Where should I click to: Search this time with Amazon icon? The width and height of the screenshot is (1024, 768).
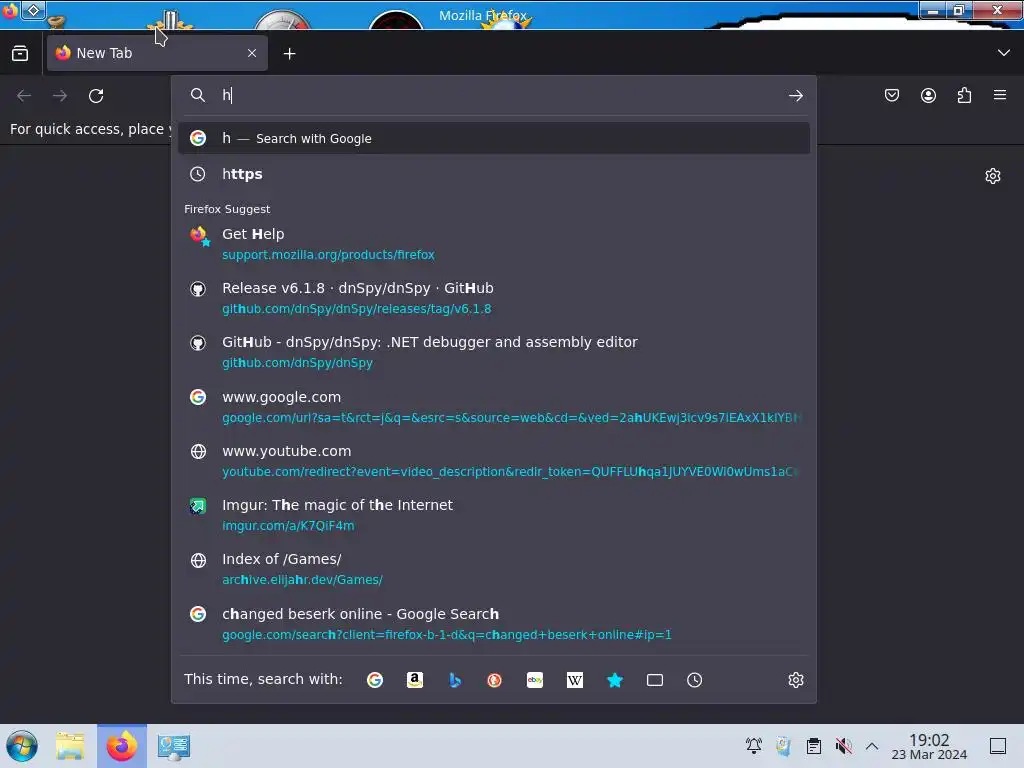[x=415, y=680]
